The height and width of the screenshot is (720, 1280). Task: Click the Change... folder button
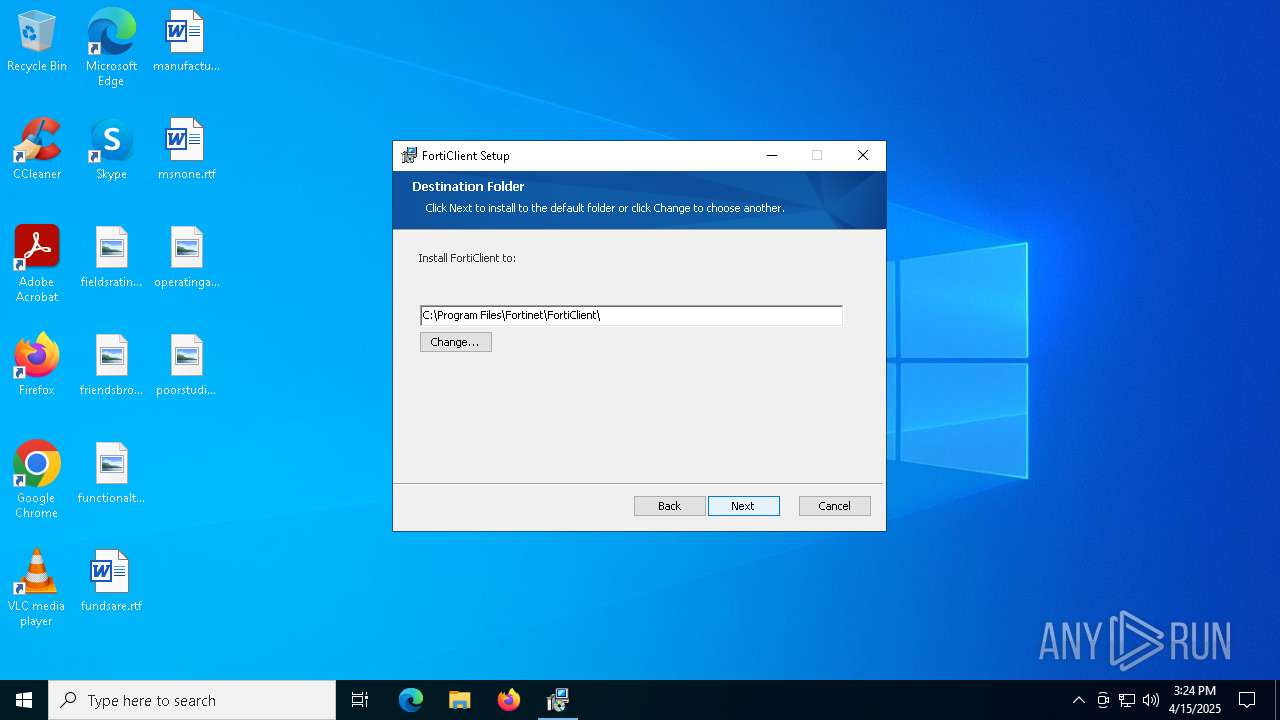455,342
